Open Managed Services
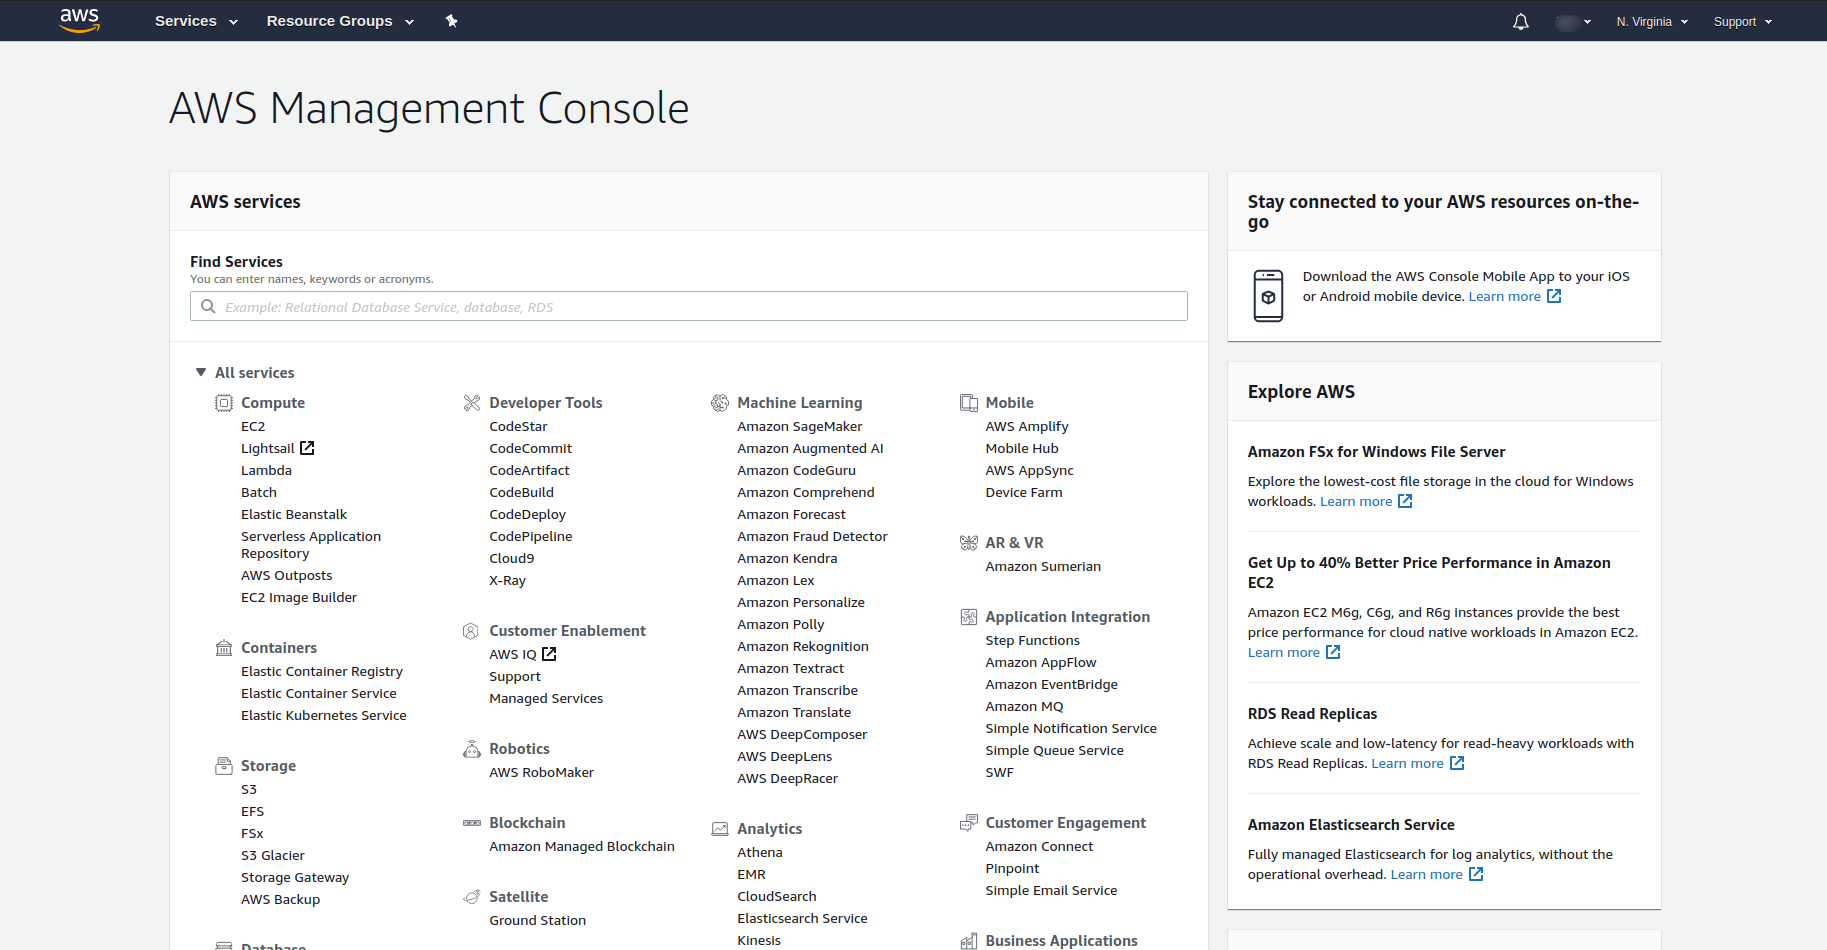Viewport: 1827px width, 950px height. pos(546,699)
